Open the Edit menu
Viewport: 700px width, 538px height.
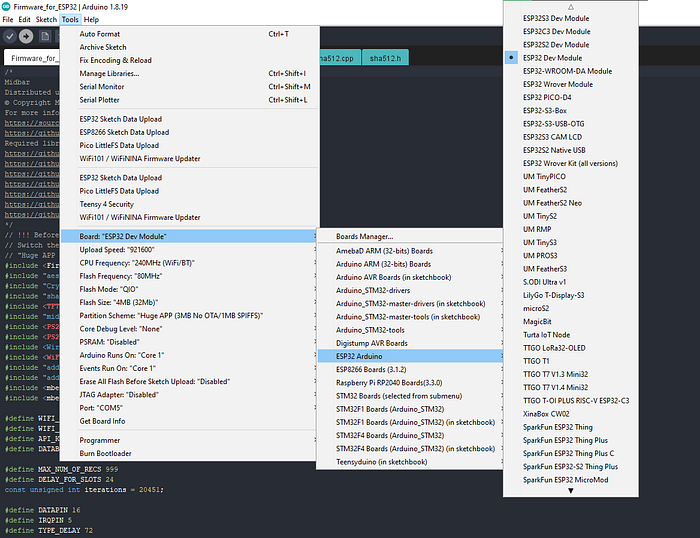tap(24, 19)
